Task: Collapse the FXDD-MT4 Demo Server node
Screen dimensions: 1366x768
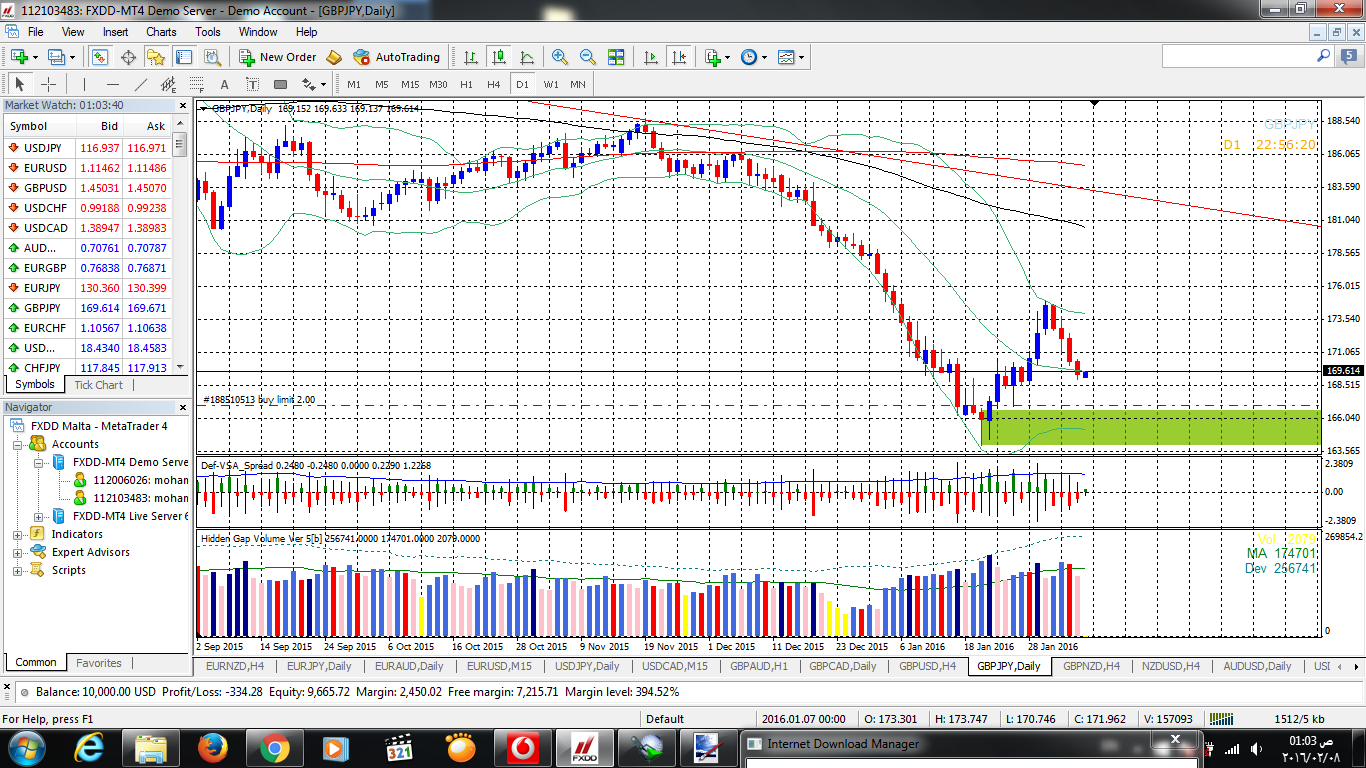Action: point(38,462)
